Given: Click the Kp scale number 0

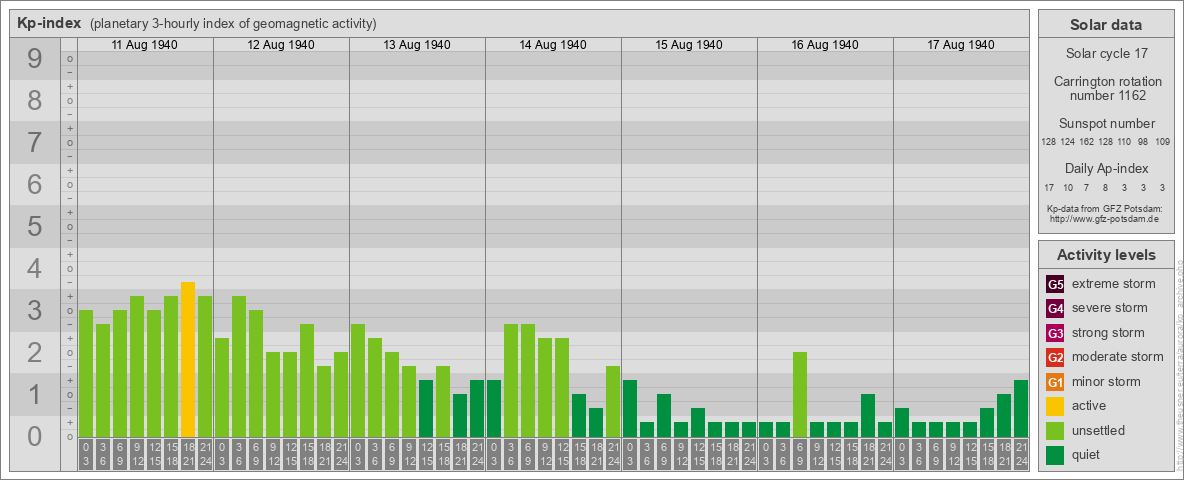Looking at the screenshot, I should (x=35, y=436).
